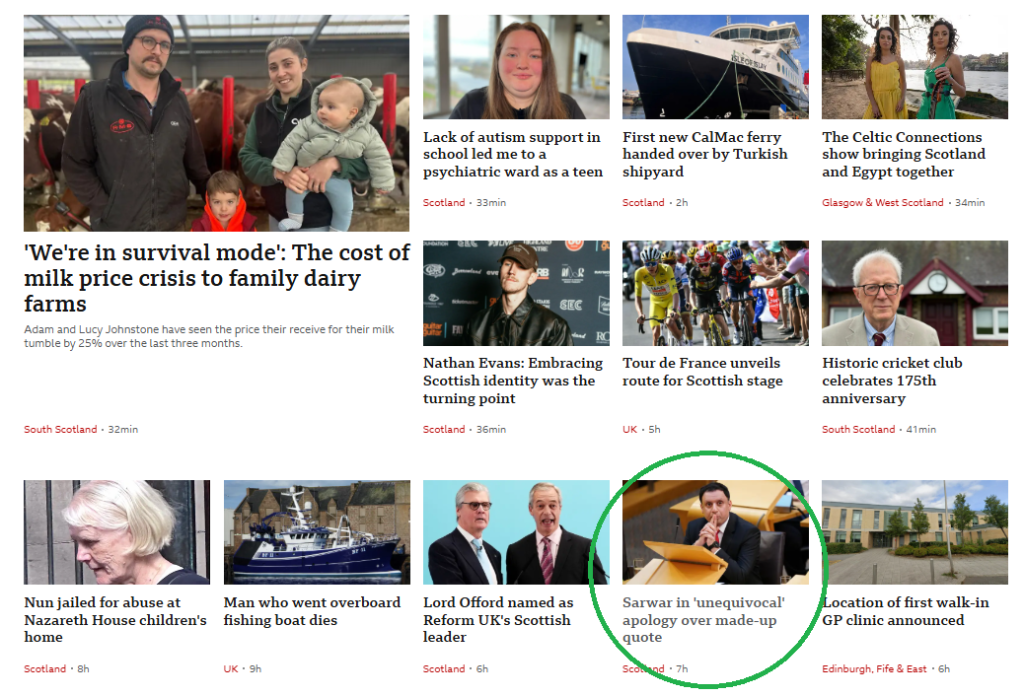Open 'Nathan Evans: Embracing Scottish identity' headline
The height and width of the screenshot is (696, 1024).
513,381
